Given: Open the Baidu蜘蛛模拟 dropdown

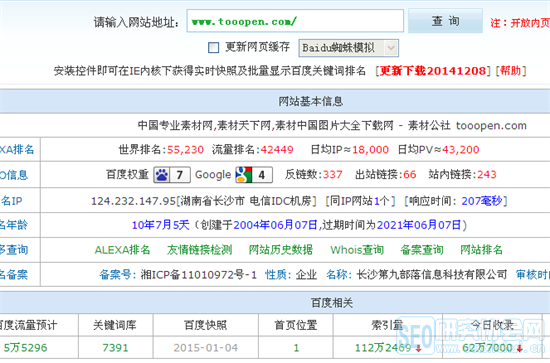Looking at the screenshot, I should point(348,48).
